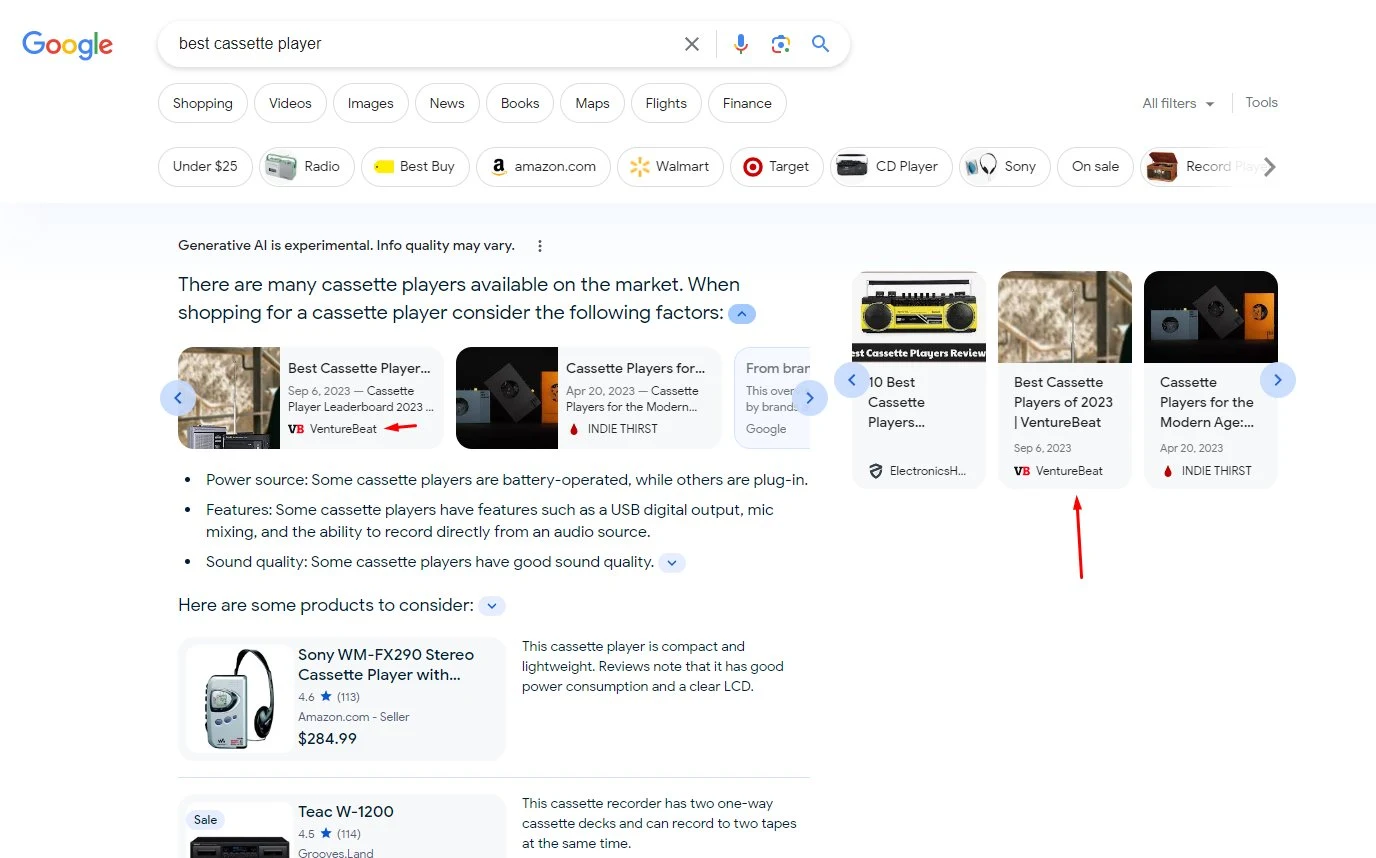Click the blue search magnifier icon
This screenshot has height=858, width=1376.
tap(821, 44)
